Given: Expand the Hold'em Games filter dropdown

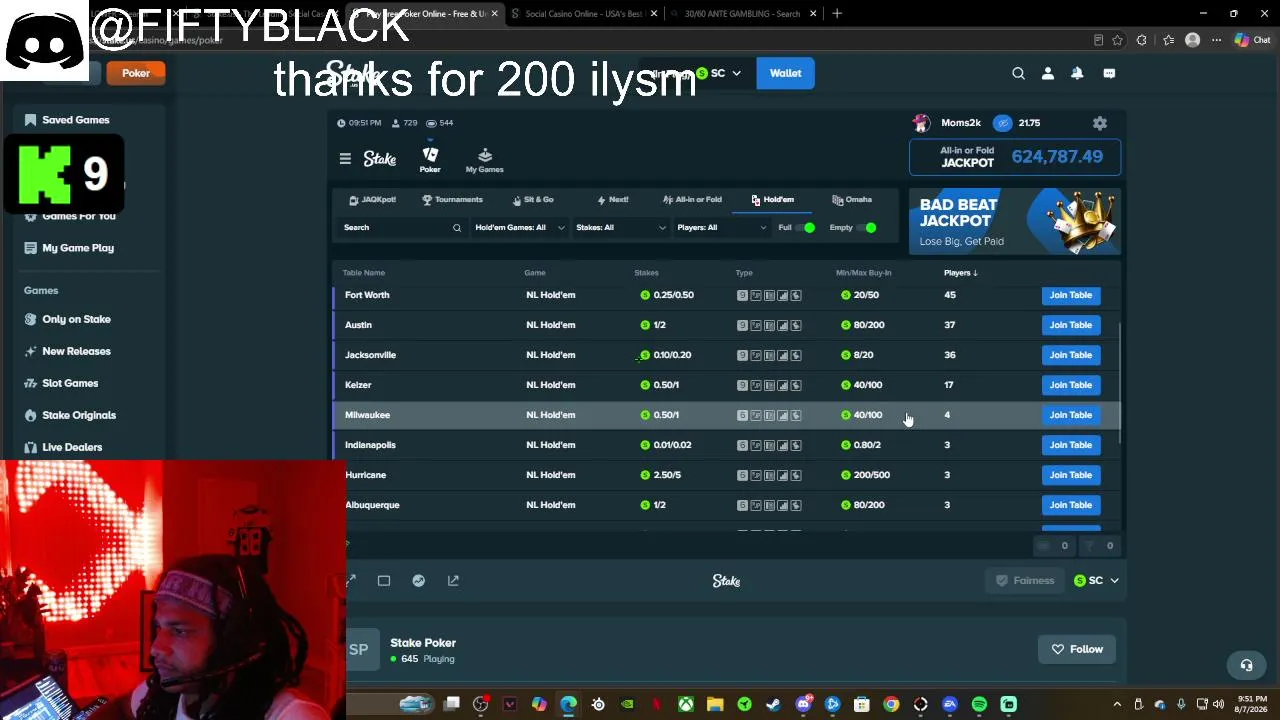Looking at the screenshot, I should tap(519, 228).
